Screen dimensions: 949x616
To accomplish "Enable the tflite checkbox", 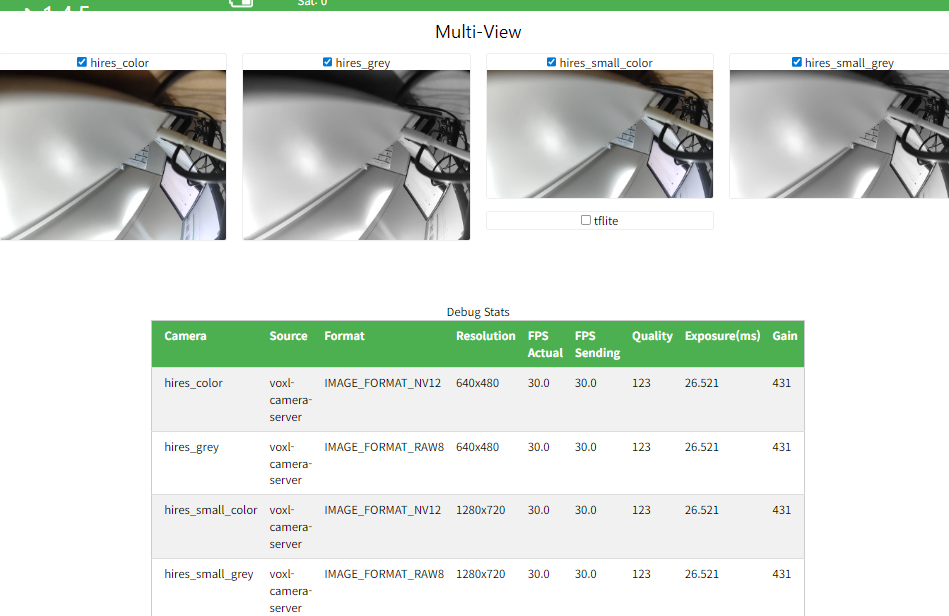I will click(586, 220).
